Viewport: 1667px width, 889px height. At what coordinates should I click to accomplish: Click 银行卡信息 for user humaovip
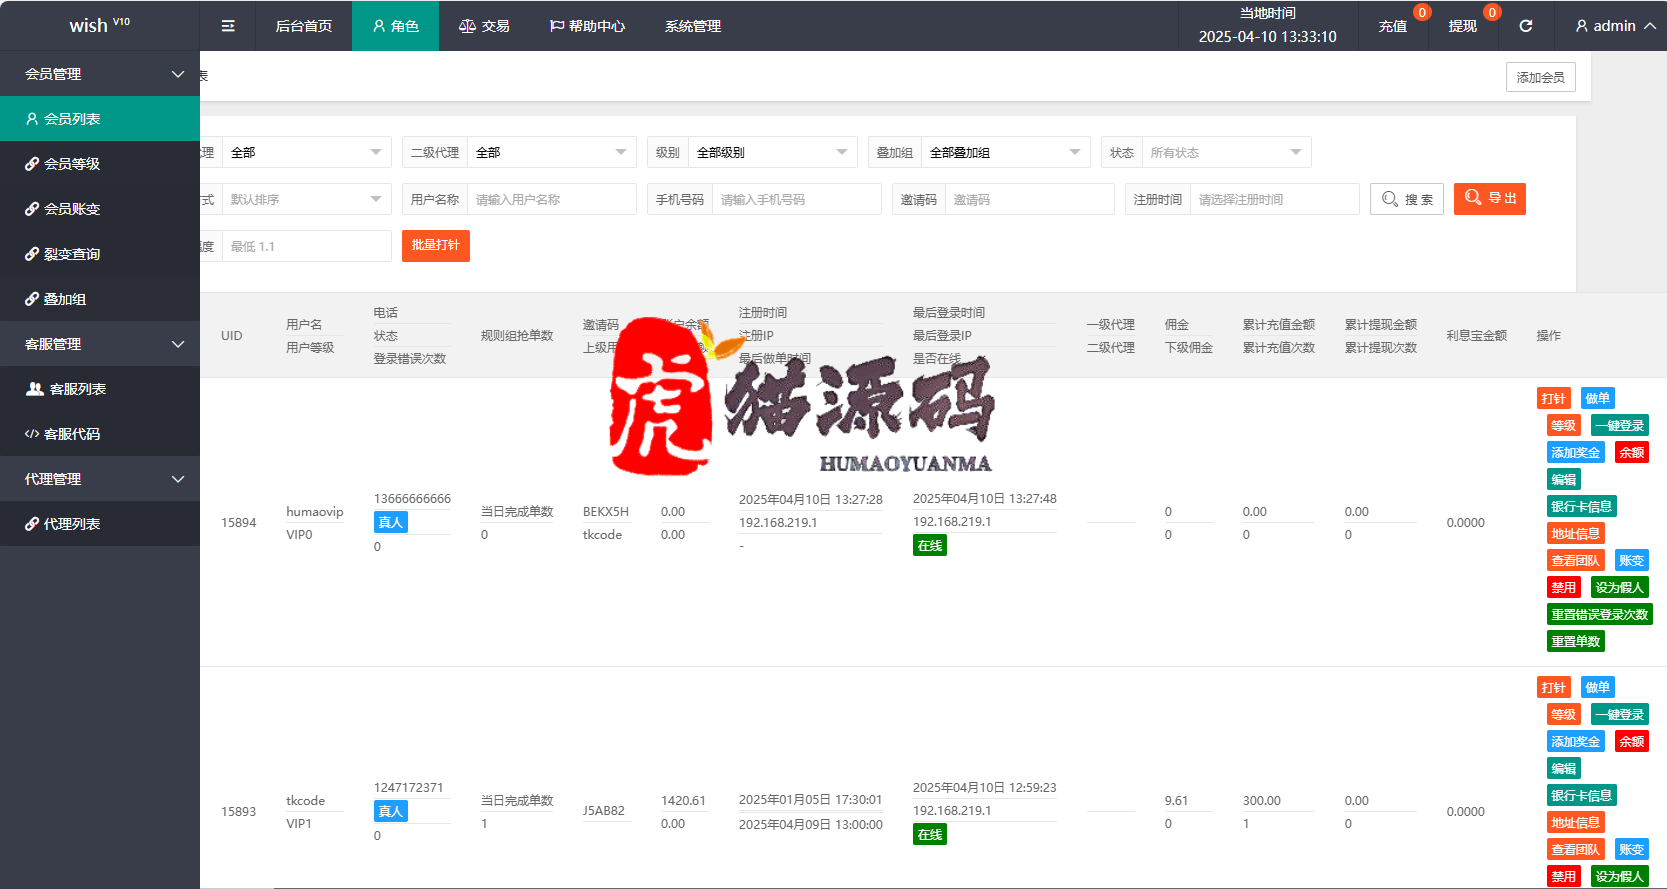[1582, 506]
